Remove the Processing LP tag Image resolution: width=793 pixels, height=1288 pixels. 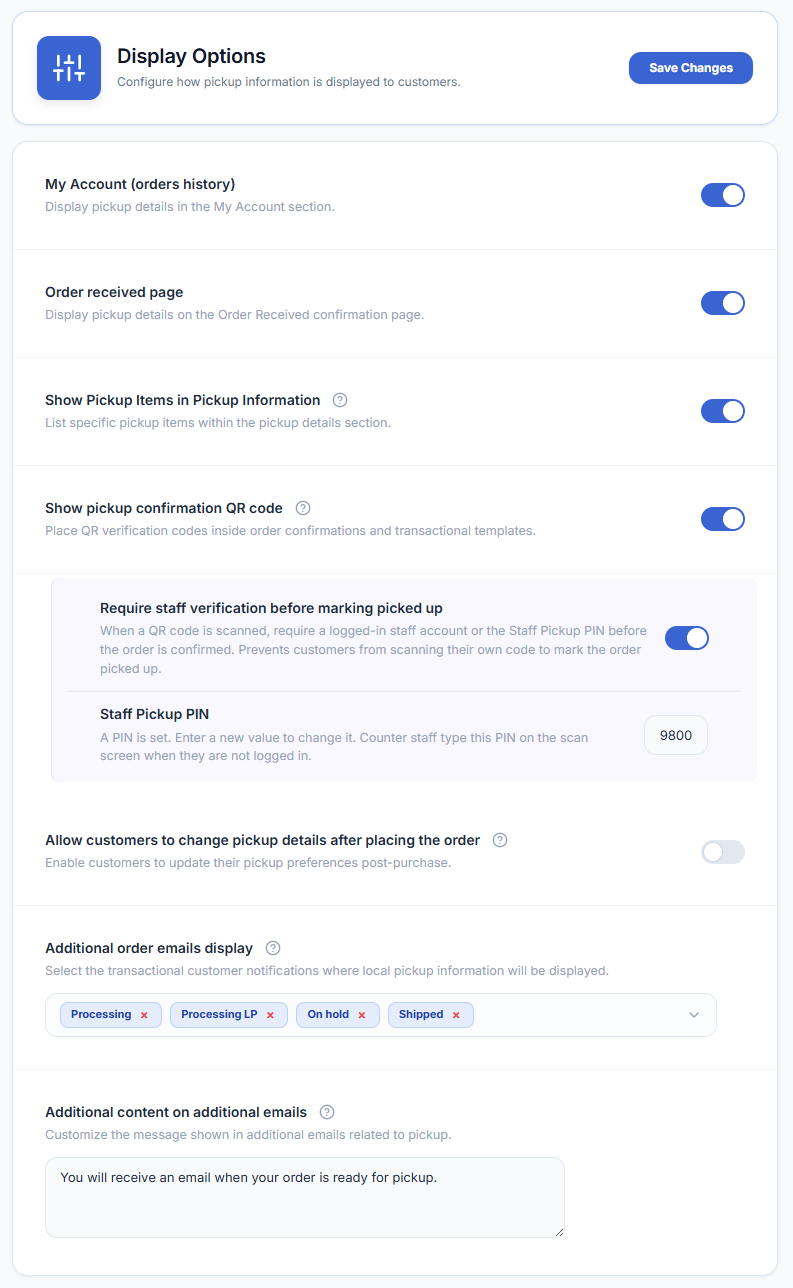click(270, 1015)
